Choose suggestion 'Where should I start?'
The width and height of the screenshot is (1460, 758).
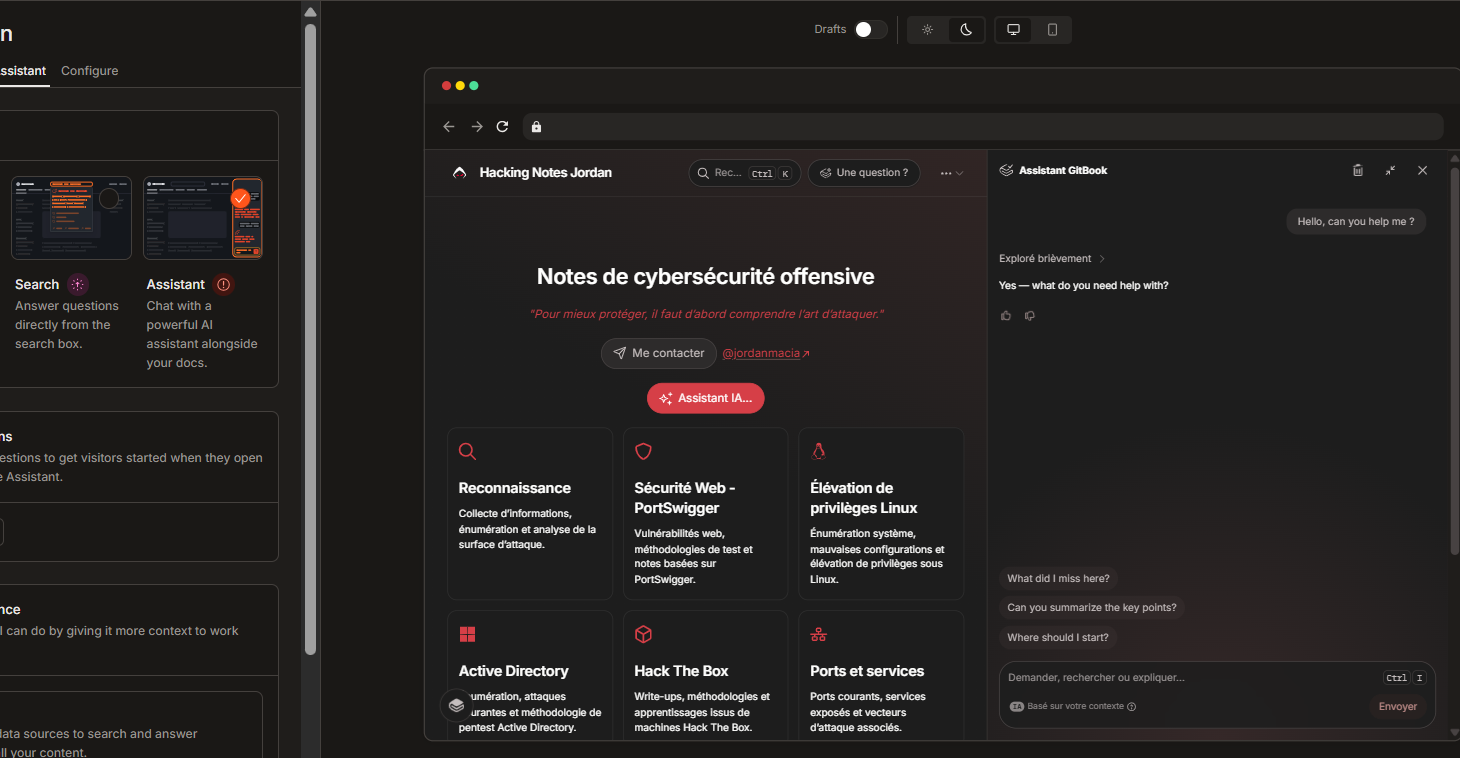1058,637
